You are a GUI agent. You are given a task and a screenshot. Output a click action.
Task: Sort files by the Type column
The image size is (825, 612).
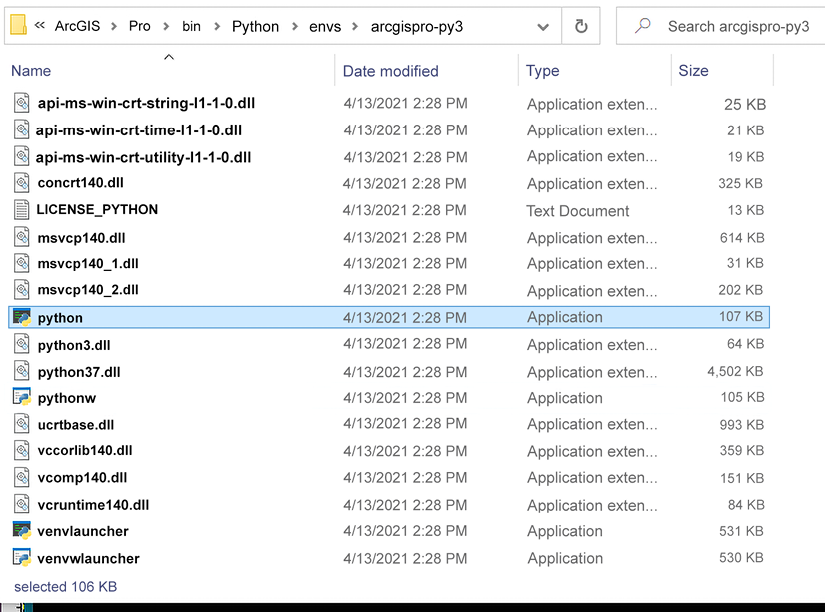pyautogui.click(x=542, y=71)
